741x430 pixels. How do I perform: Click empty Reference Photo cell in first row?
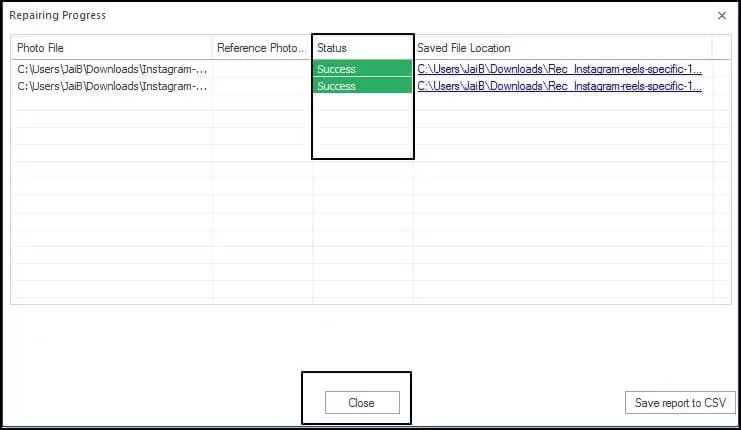262,69
